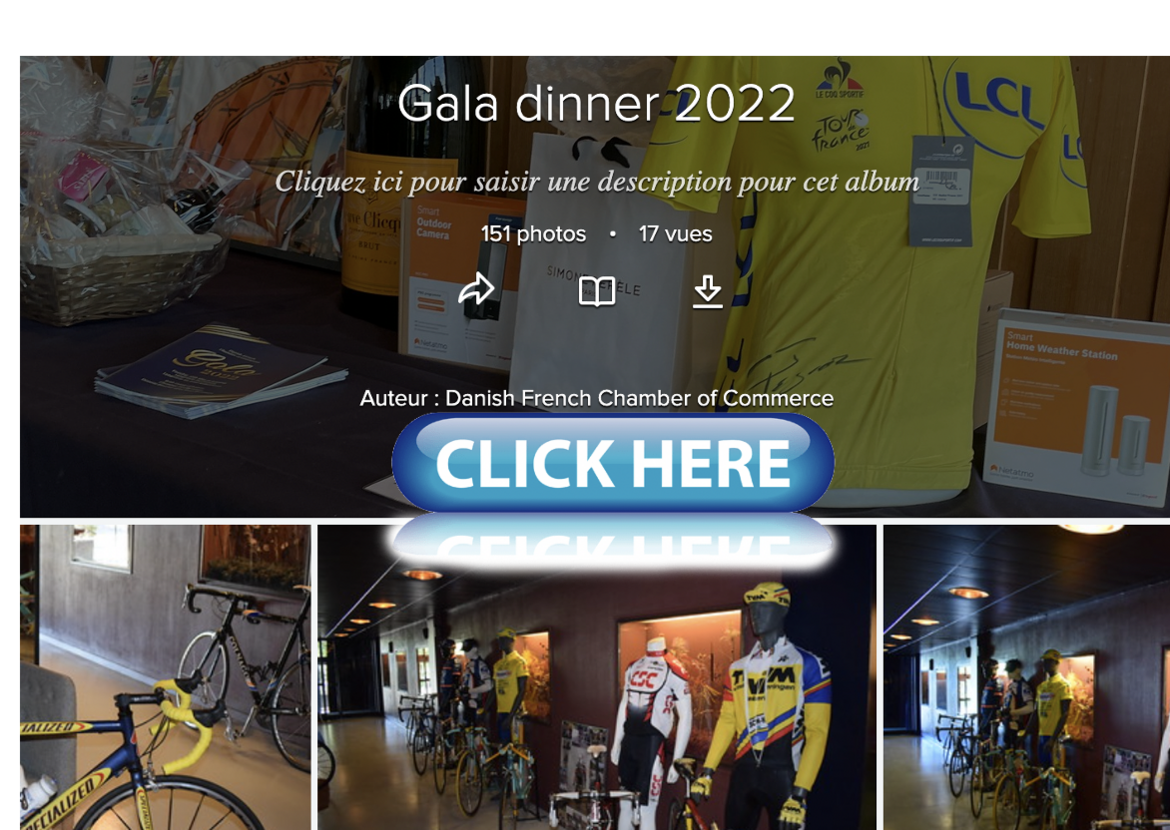
Task: Click the share arrow icon
Action: pyautogui.click(x=476, y=289)
